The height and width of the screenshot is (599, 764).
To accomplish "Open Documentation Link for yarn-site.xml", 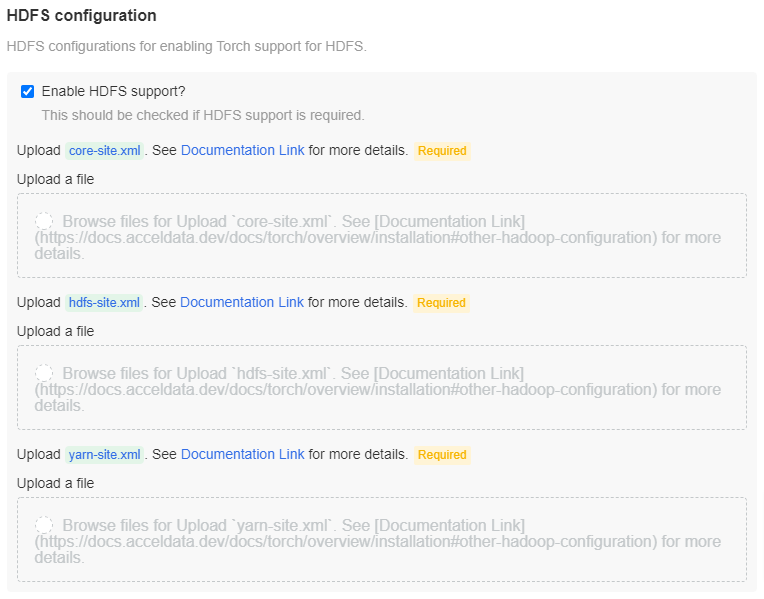I will click(x=242, y=454).
